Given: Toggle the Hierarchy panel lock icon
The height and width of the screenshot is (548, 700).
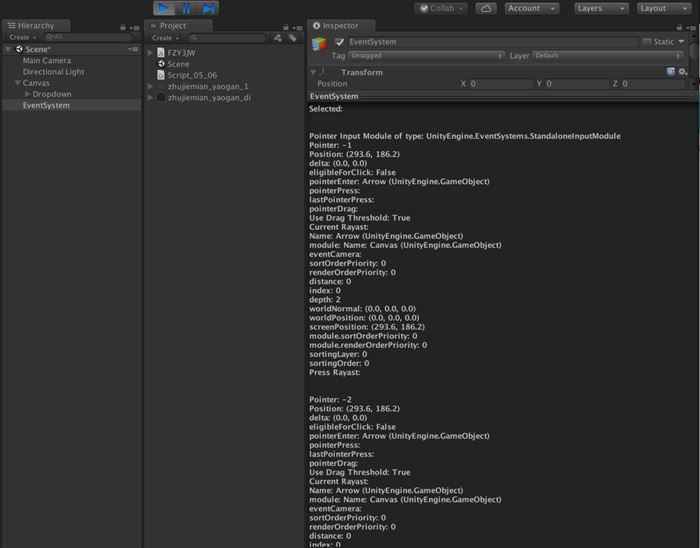Looking at the screenshot, I should [124, 25].
